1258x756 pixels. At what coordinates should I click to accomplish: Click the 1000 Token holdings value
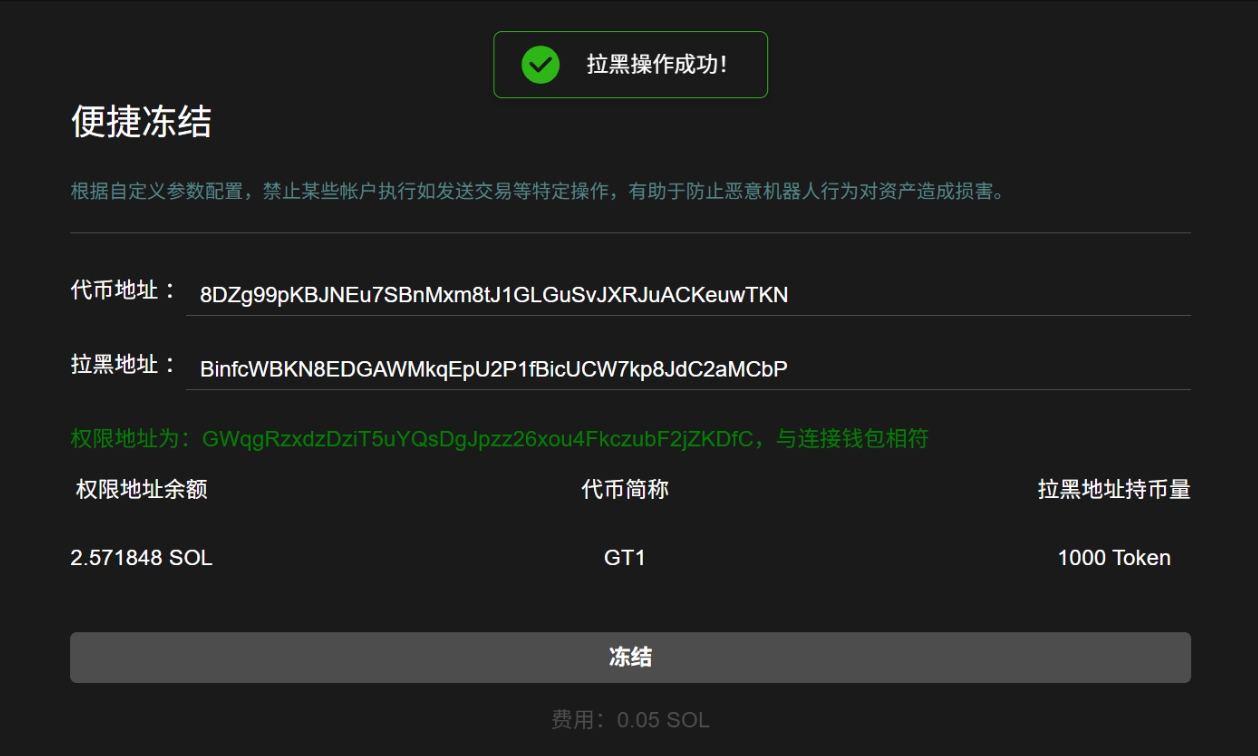(1114, 558)
